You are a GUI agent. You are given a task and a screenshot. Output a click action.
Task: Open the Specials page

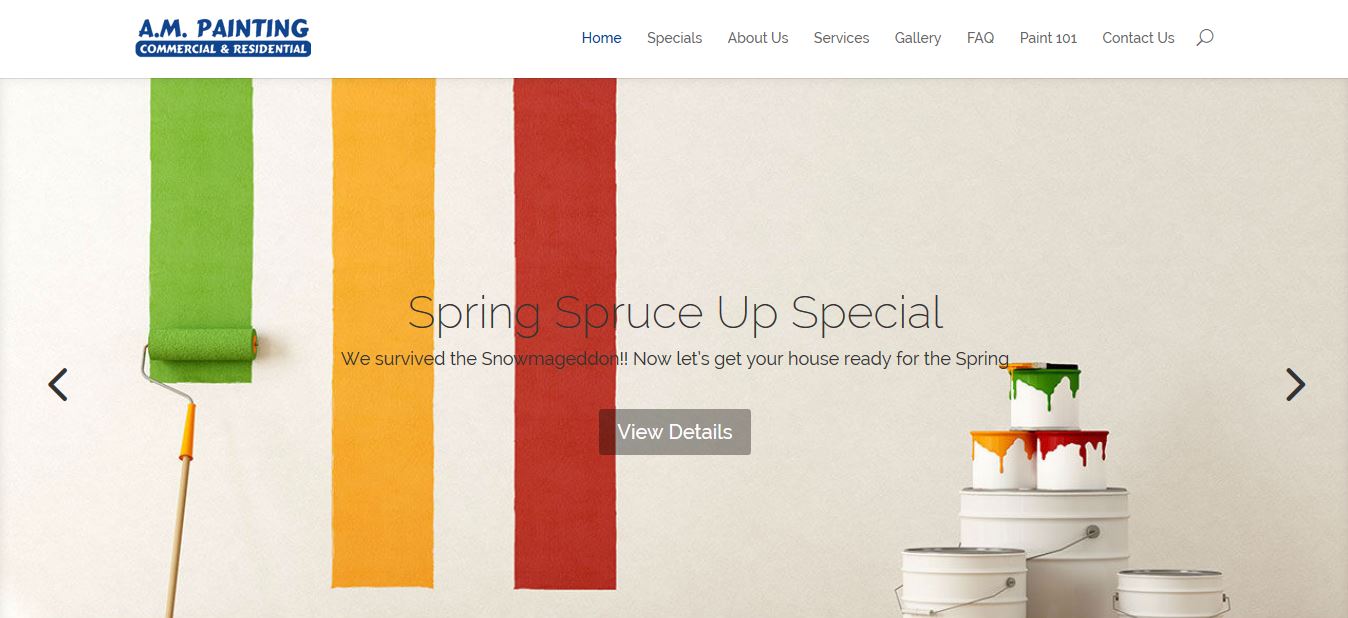pyautogui.click(x=674, y=38)
